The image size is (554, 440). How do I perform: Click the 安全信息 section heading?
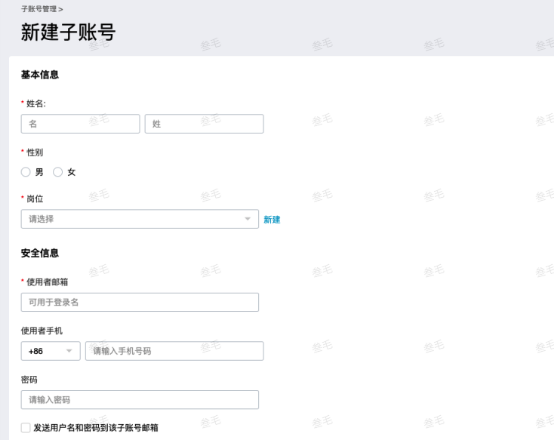tap(40, 253)
